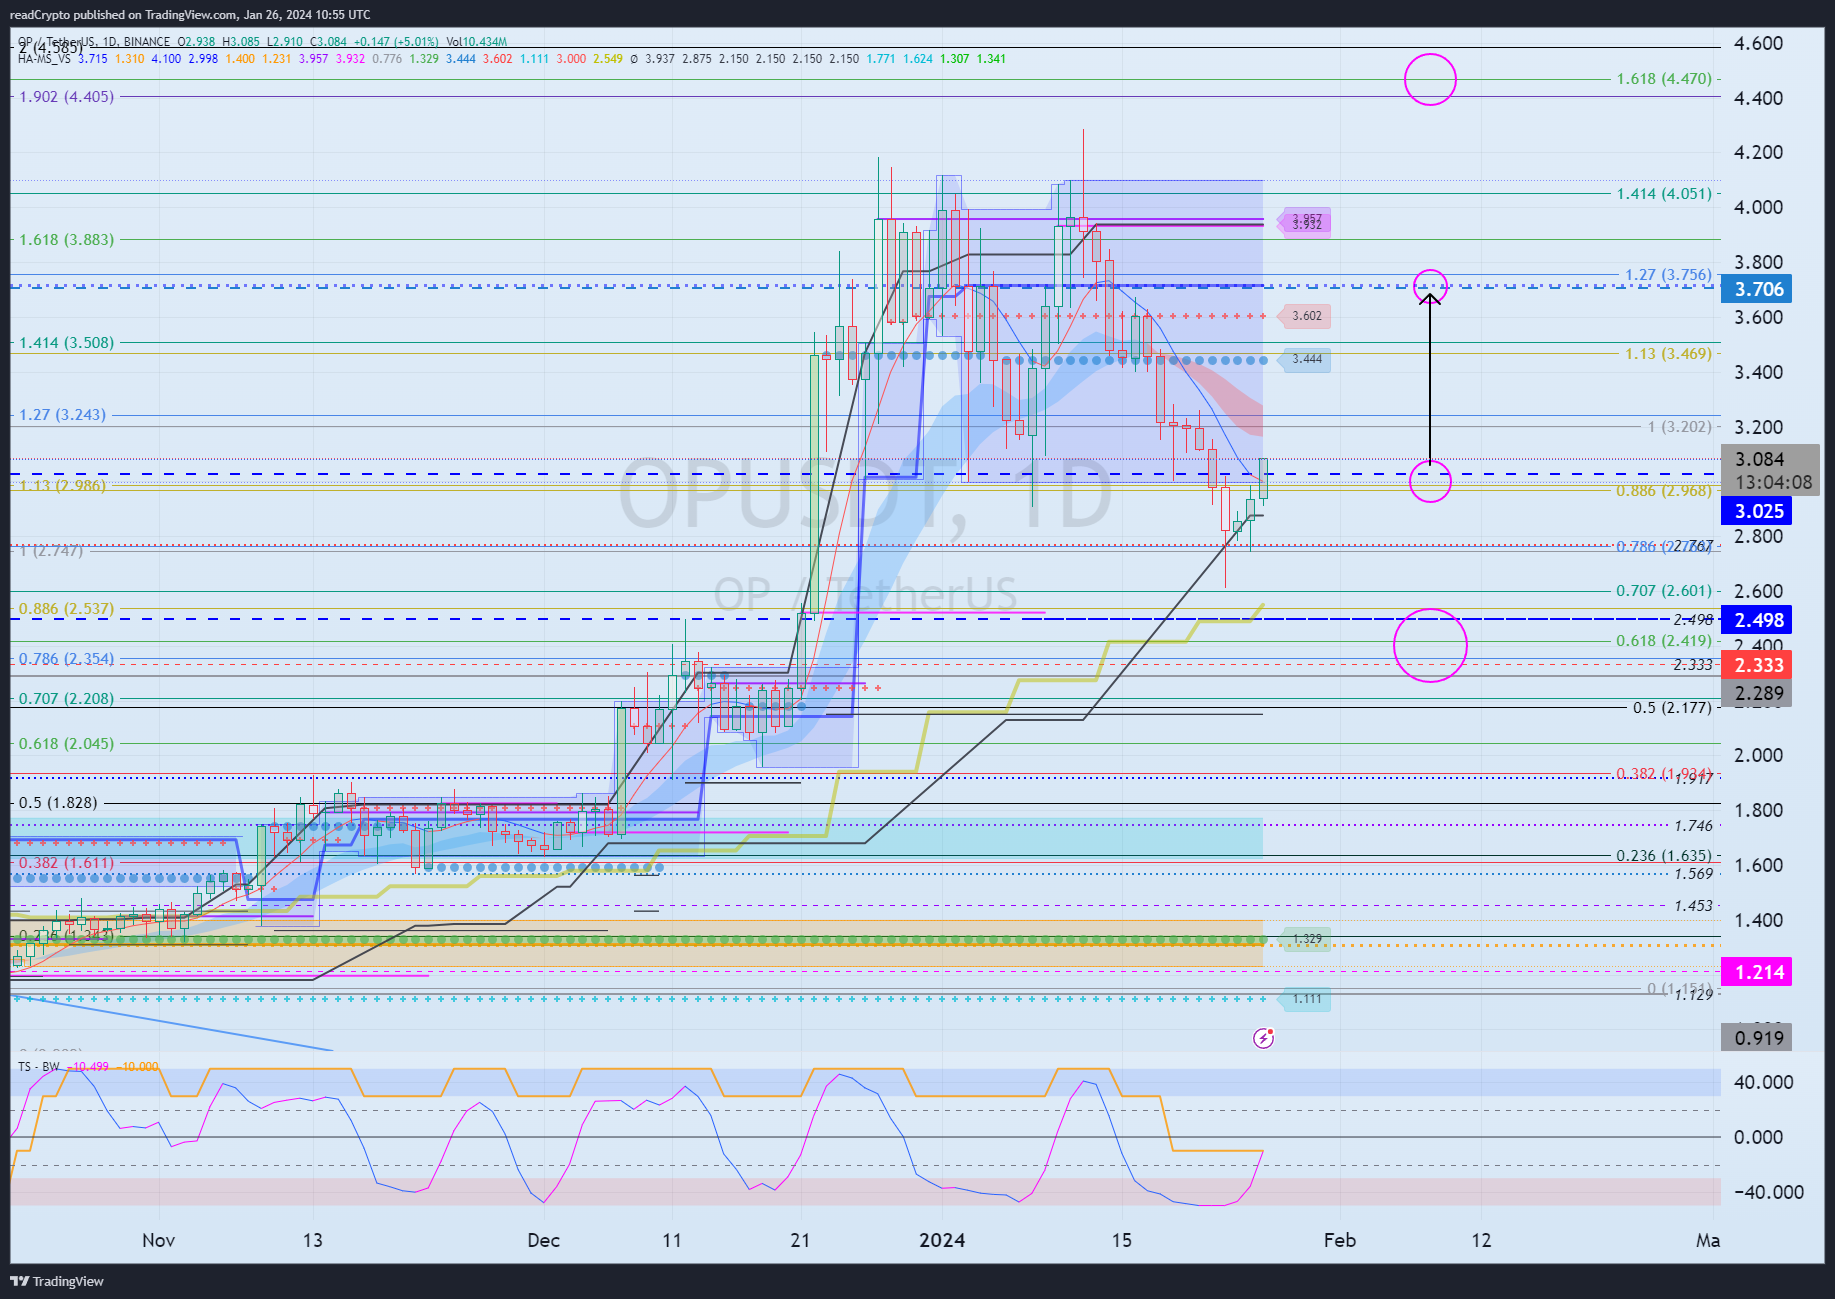Select the 1.13 (3.469) Fibonacci label
Viewport: 1835px width, 1299px height.
tap(1668, 354)
